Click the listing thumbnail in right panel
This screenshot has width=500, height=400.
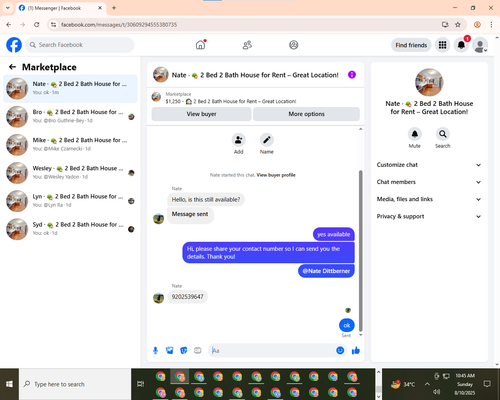[x=429, y=82]
